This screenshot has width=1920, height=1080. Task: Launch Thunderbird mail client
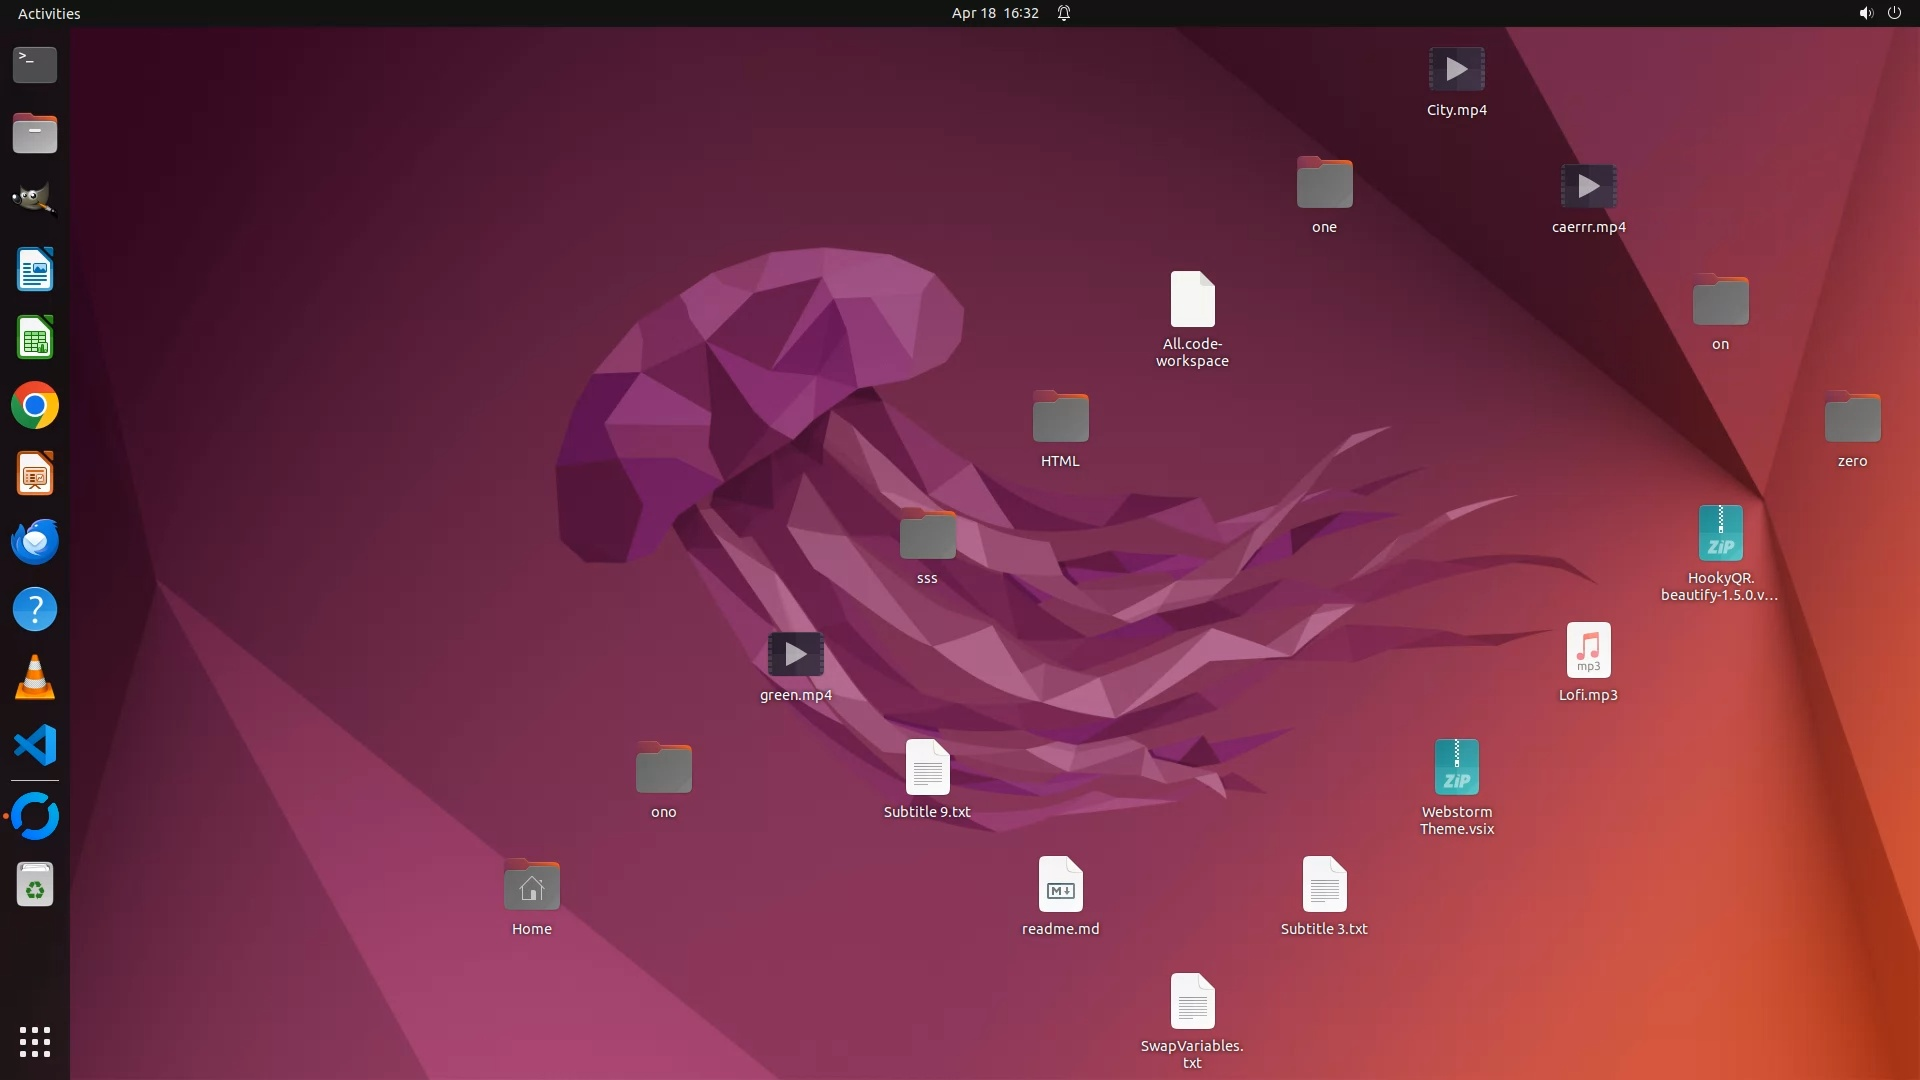coord(35,542)
